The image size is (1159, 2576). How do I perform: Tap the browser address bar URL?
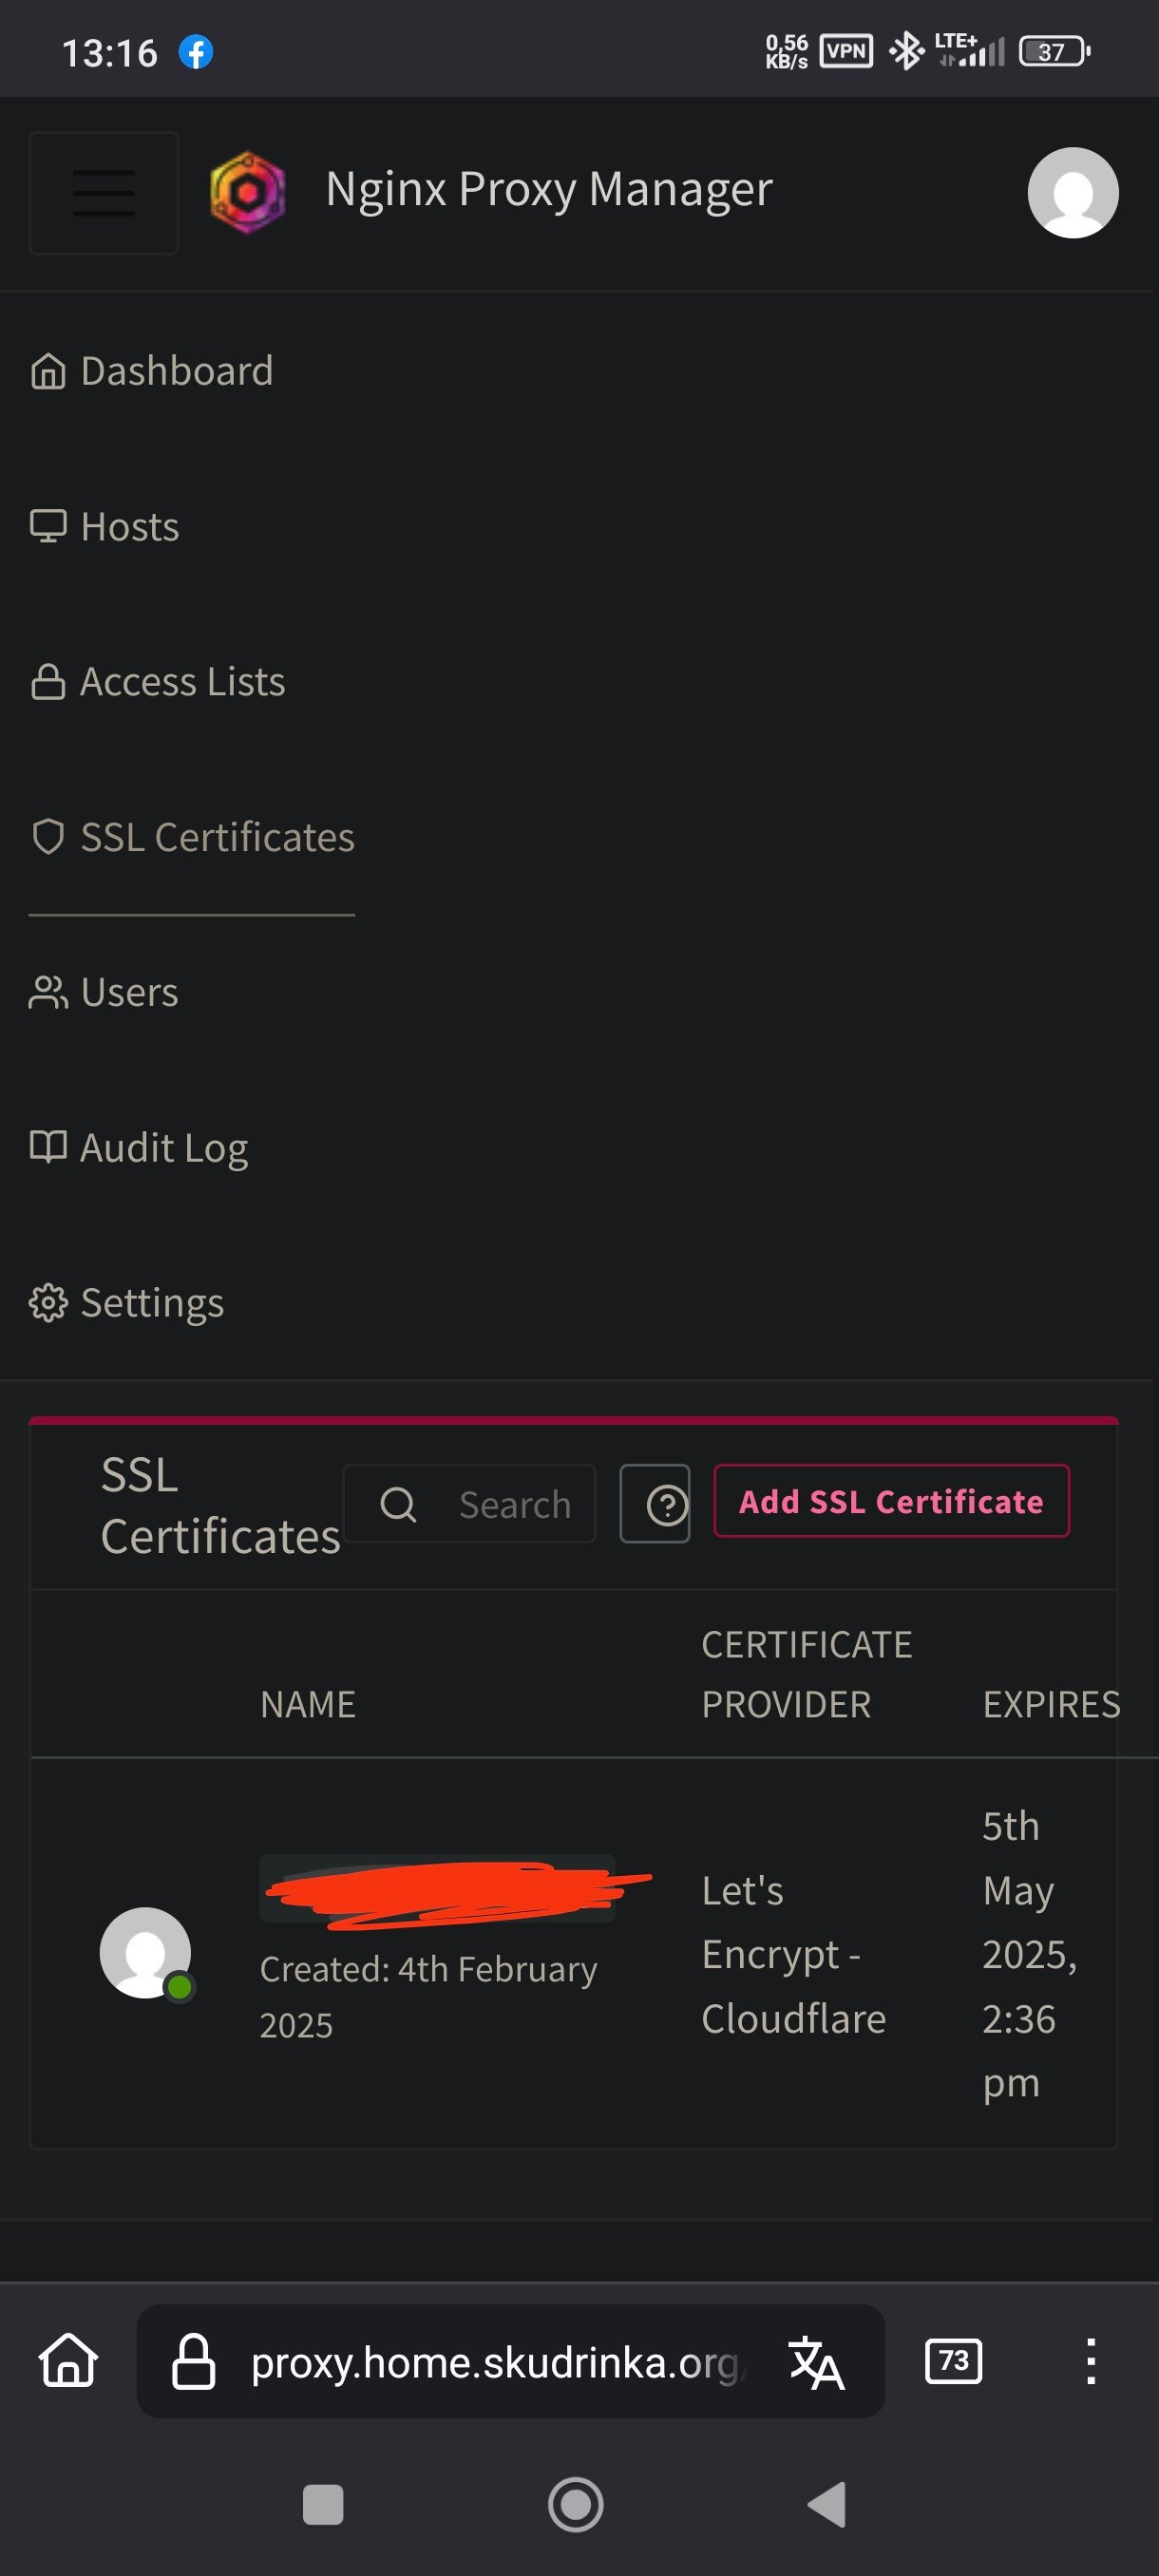point(494,2362)
